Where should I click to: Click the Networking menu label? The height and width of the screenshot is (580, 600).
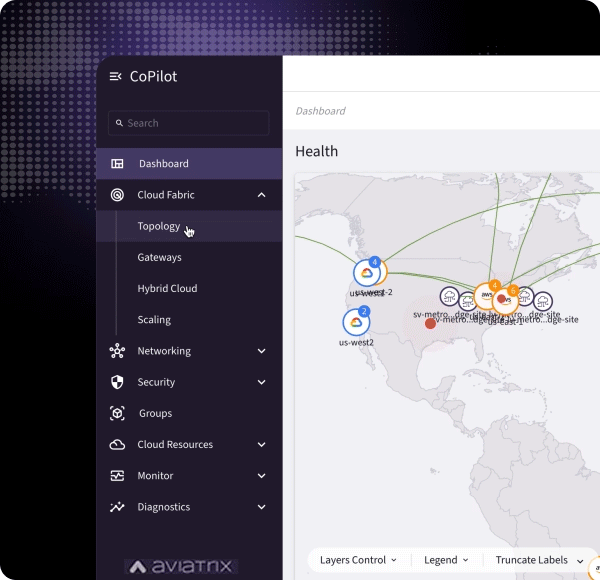pos(164,351)
